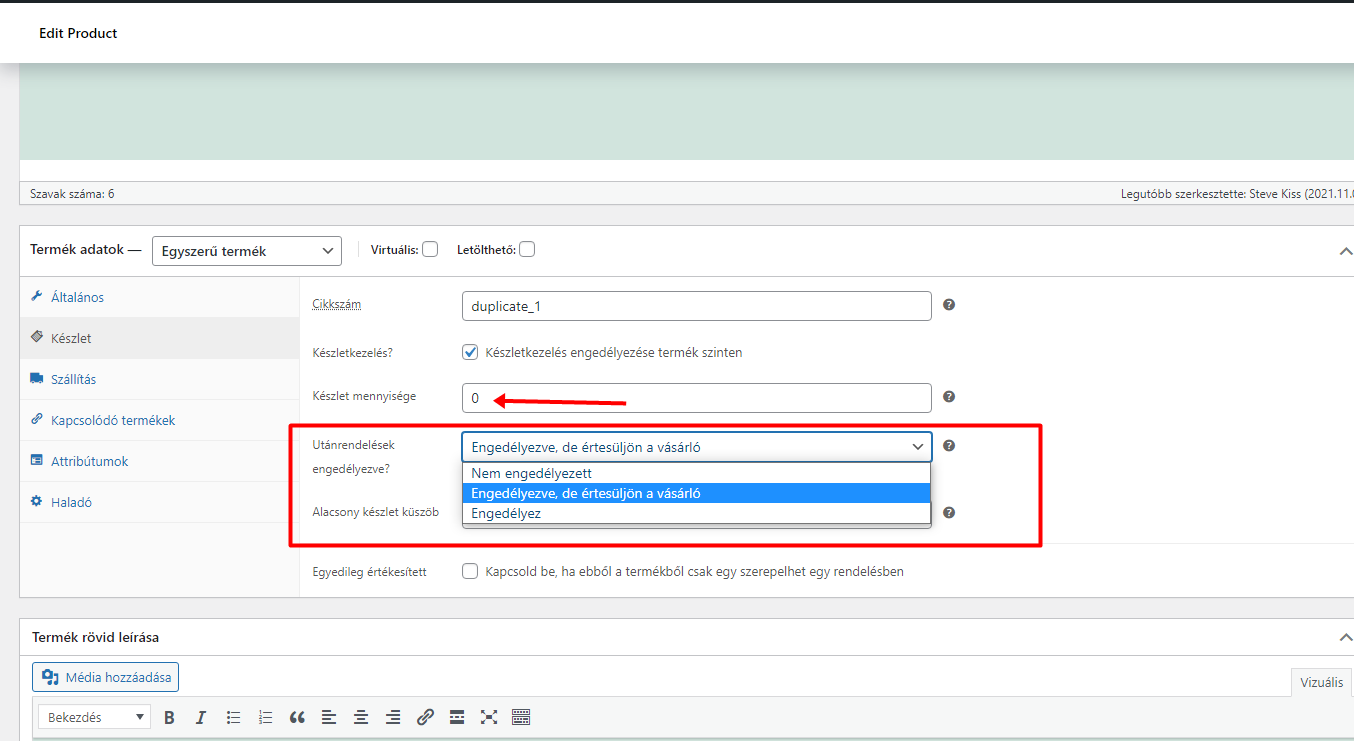This screenshot has width=1354, height=741.
Task: Center align text with the toolbar icon
Action: coord(361,717)
